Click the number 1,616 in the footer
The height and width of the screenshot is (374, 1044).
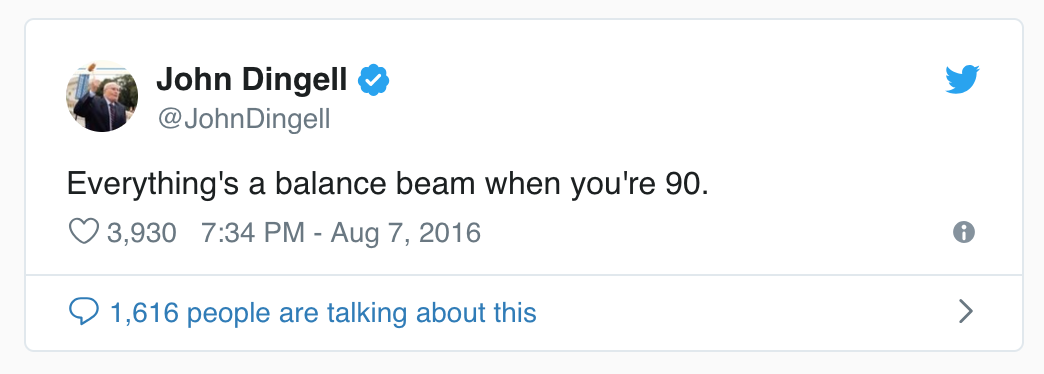[x=144, y=313]
